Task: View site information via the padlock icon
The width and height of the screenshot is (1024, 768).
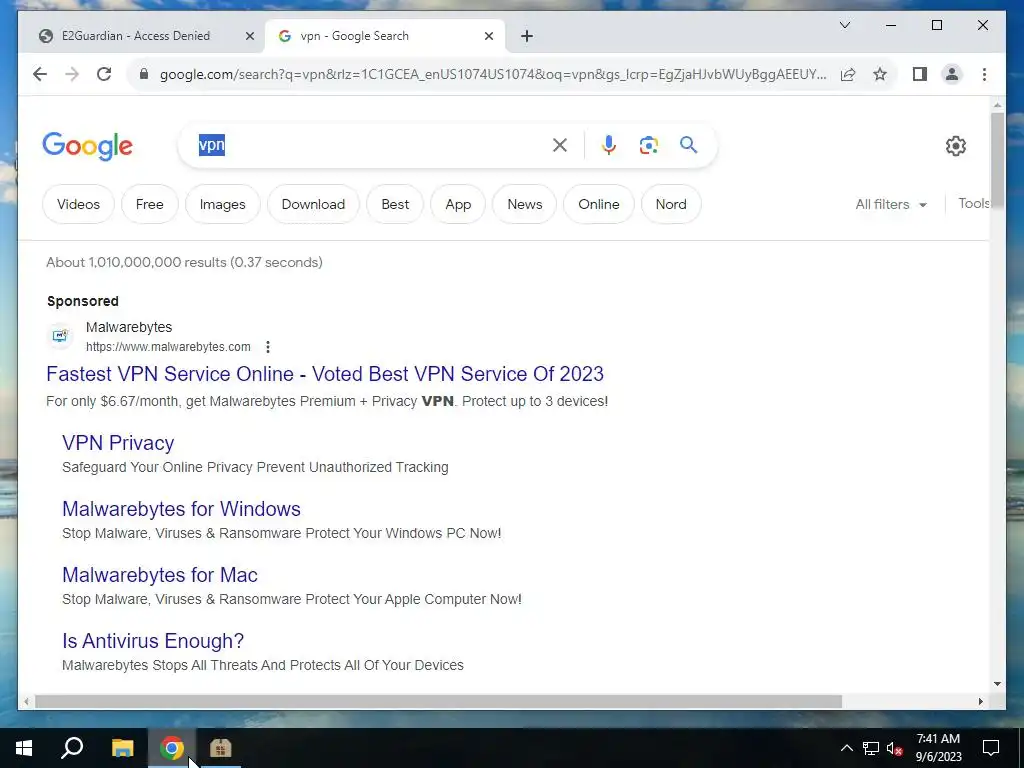Action: pyautogui.click(x=144, y=74)
